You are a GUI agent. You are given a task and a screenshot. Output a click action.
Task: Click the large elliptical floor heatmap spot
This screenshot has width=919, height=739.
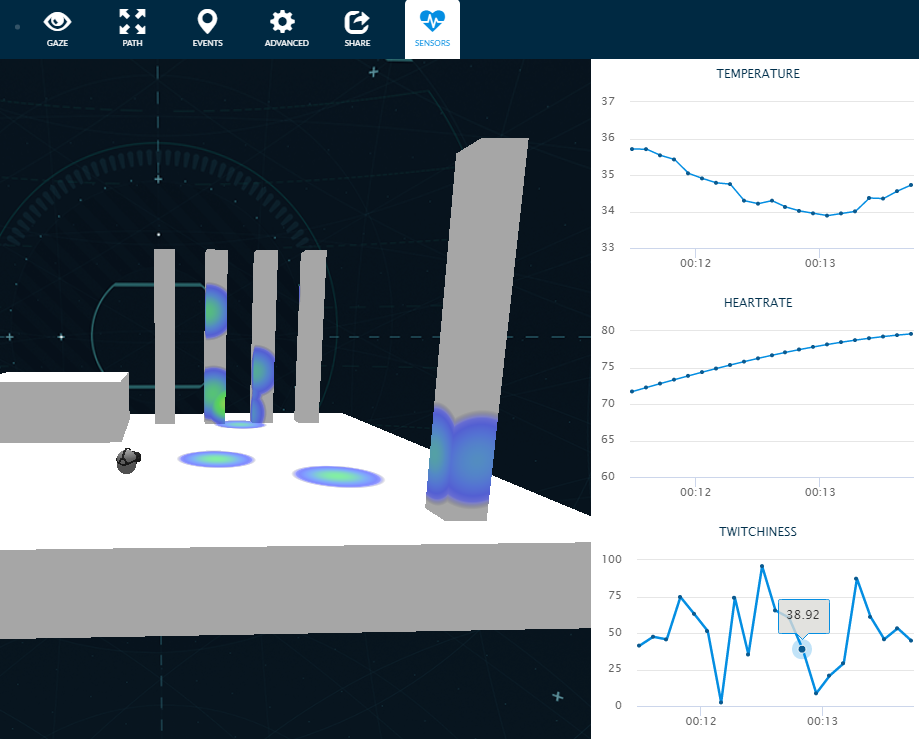(x=338, y=476)
